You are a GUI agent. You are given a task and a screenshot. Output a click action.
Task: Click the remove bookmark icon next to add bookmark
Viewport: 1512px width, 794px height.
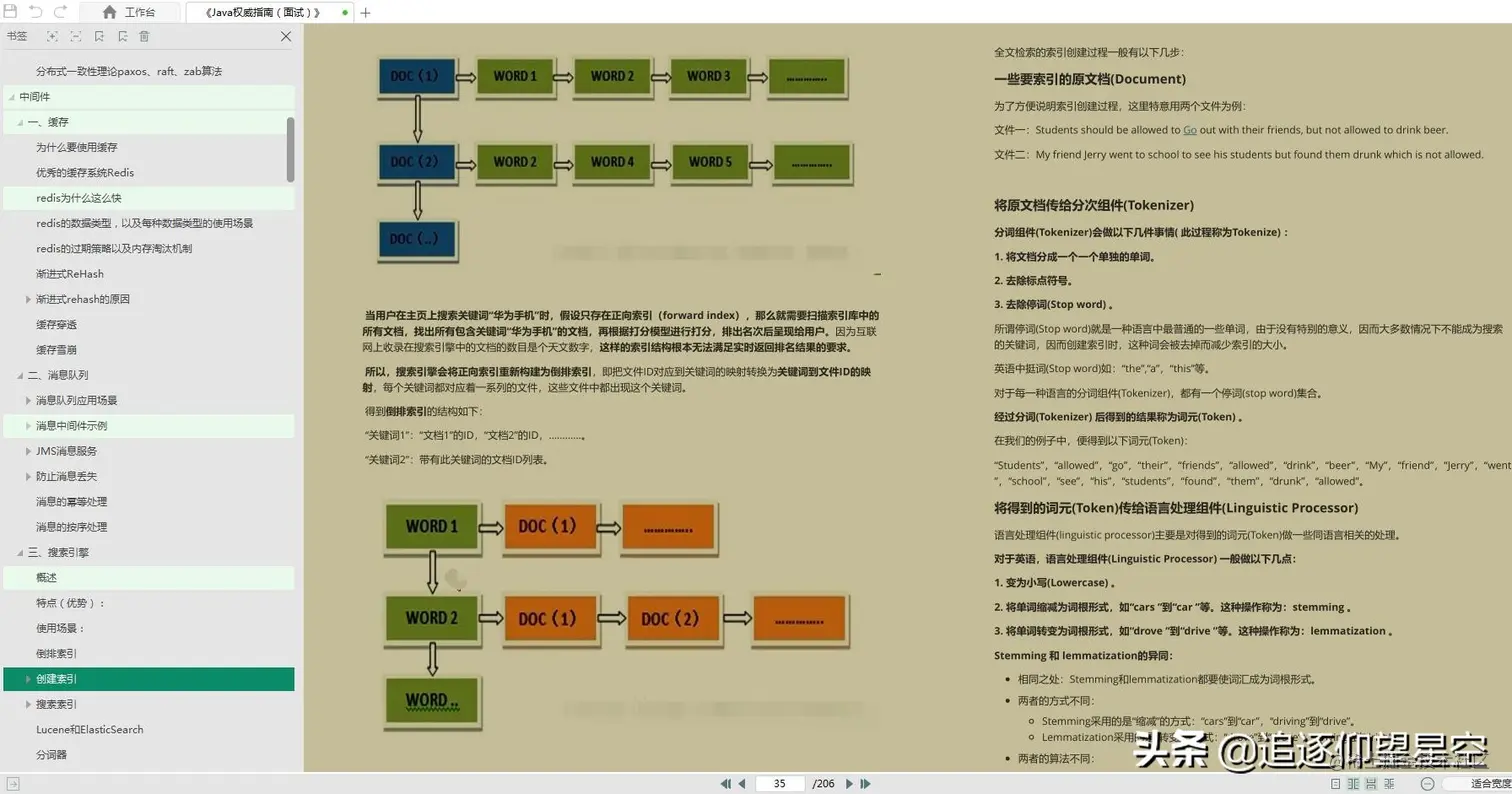pyautogui.click(x=124, y=37)
